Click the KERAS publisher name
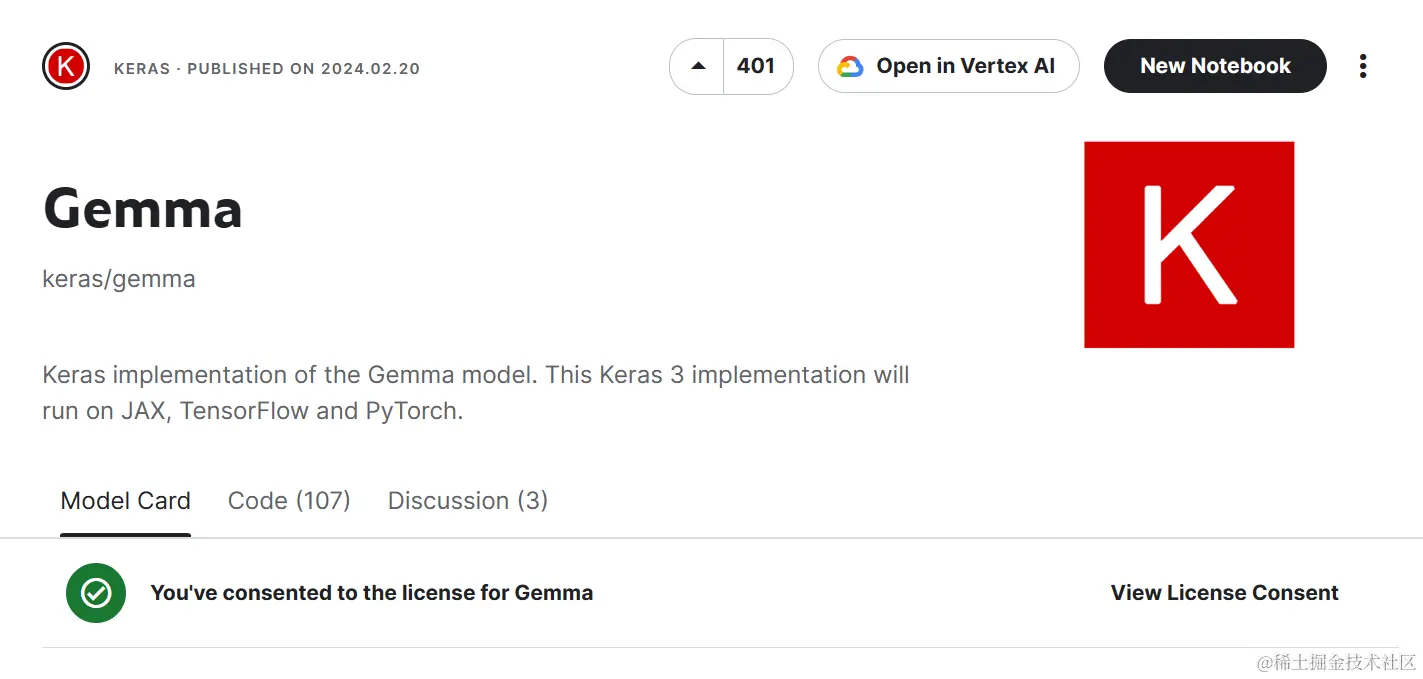 142,69
